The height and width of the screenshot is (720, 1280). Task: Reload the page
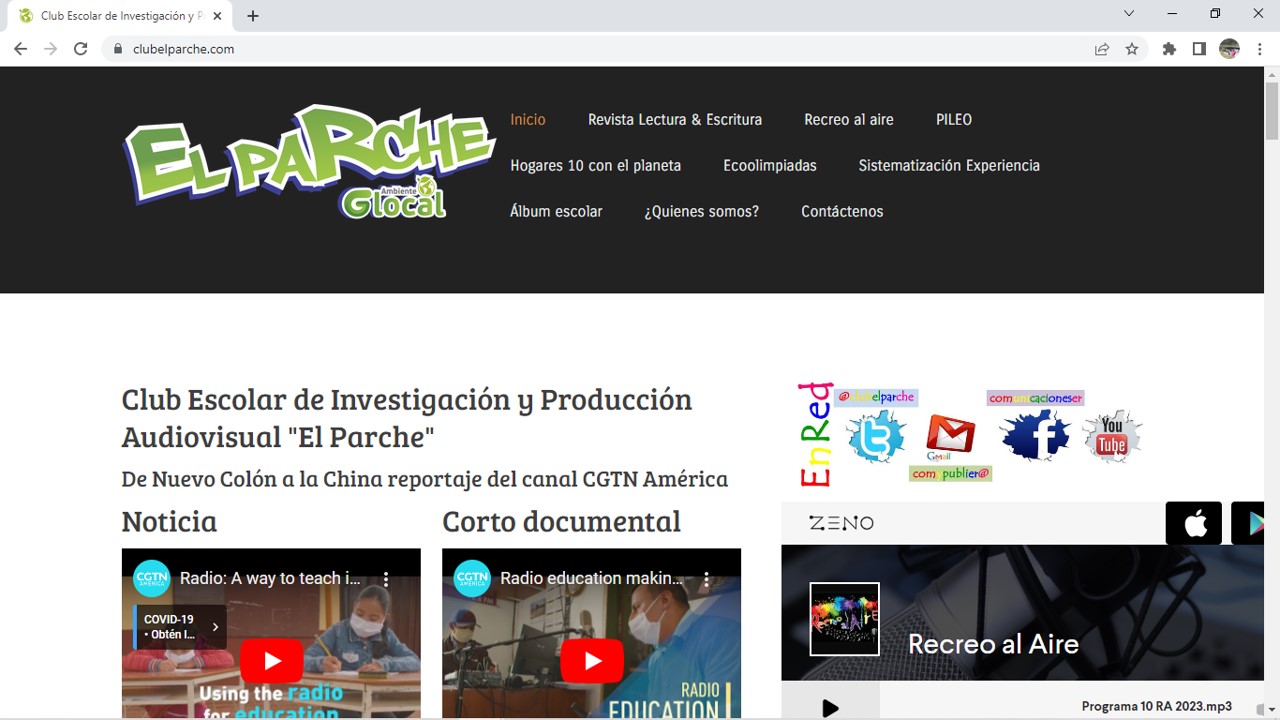81,49
